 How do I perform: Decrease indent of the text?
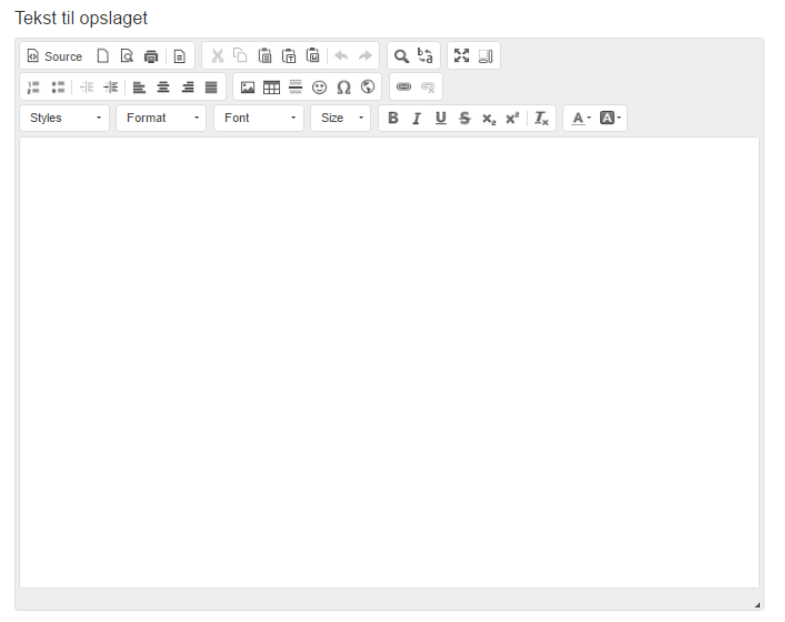tap(87, 87)
